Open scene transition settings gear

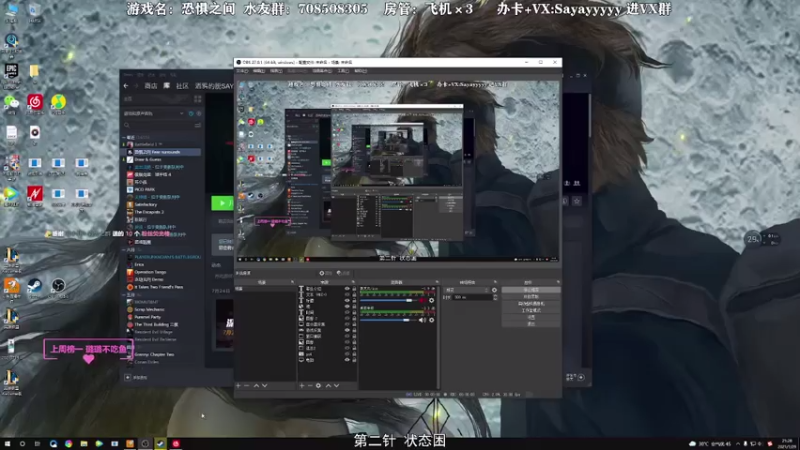(x=494, y=290)
